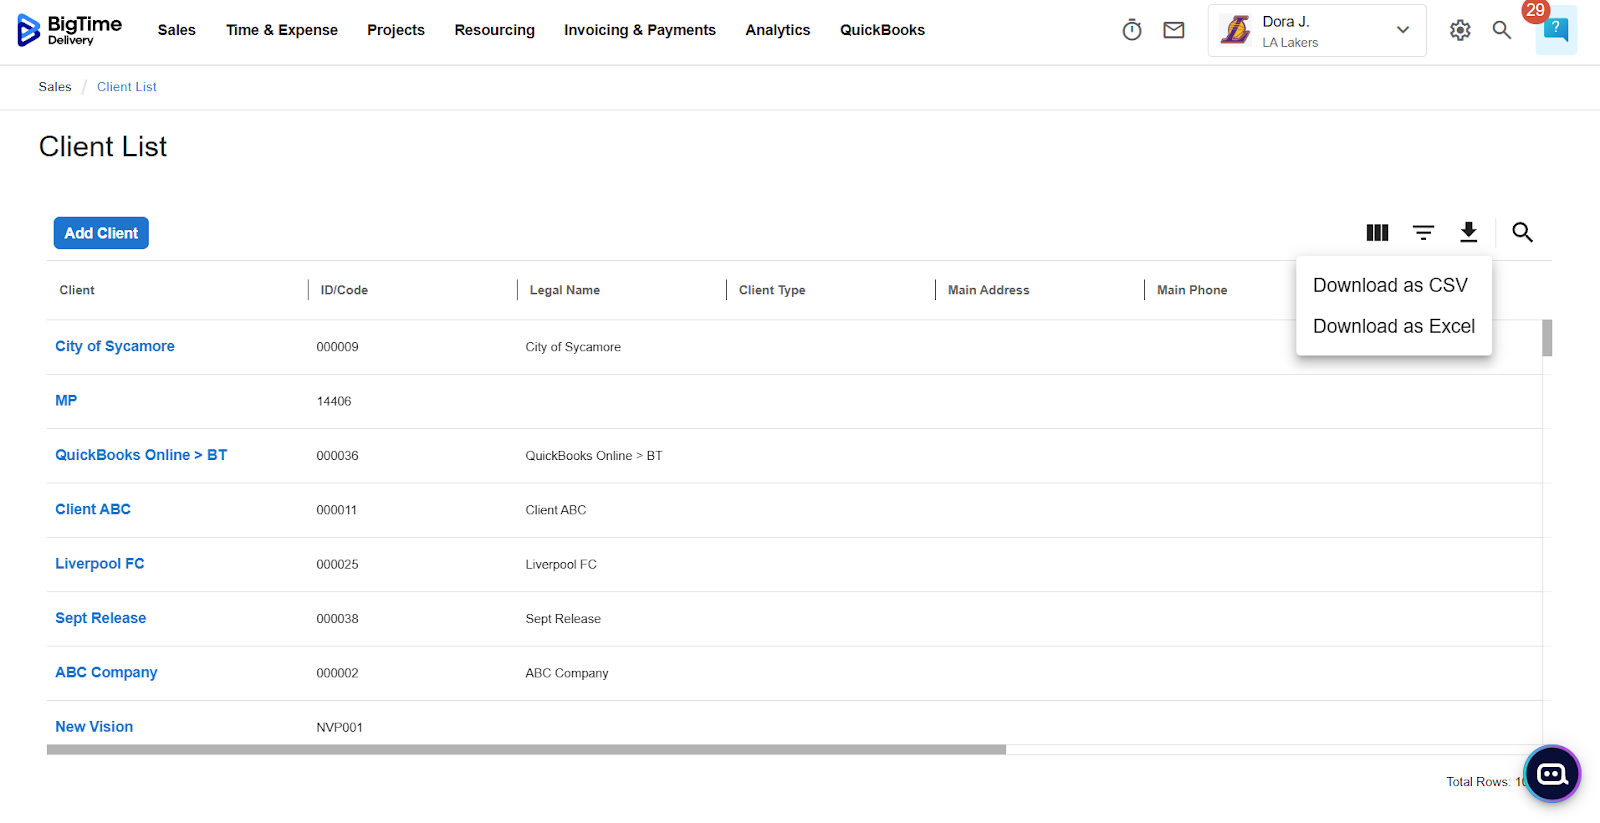The height and width of the screenshot is (823, 1600).
Task: Open the chatbot assistant bubble
Action: 1552,774
